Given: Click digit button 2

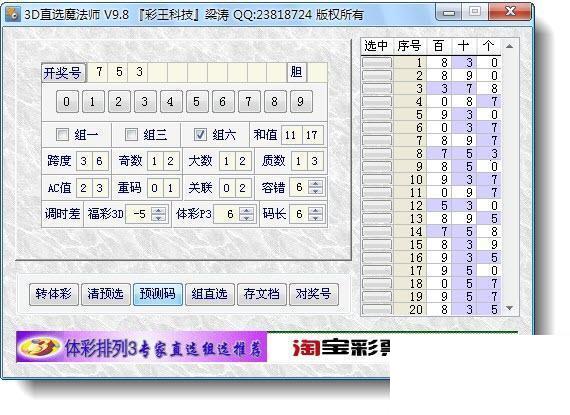Looking at the screenshot, I should coord(119,101).
